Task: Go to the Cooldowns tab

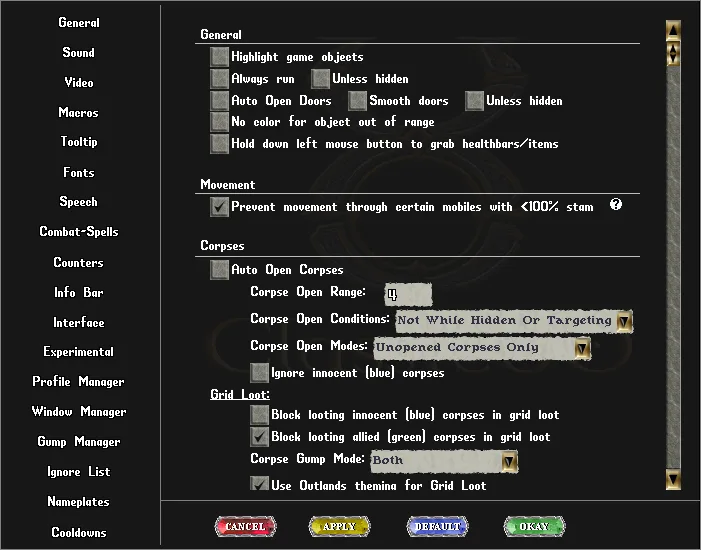Action: 79,532
